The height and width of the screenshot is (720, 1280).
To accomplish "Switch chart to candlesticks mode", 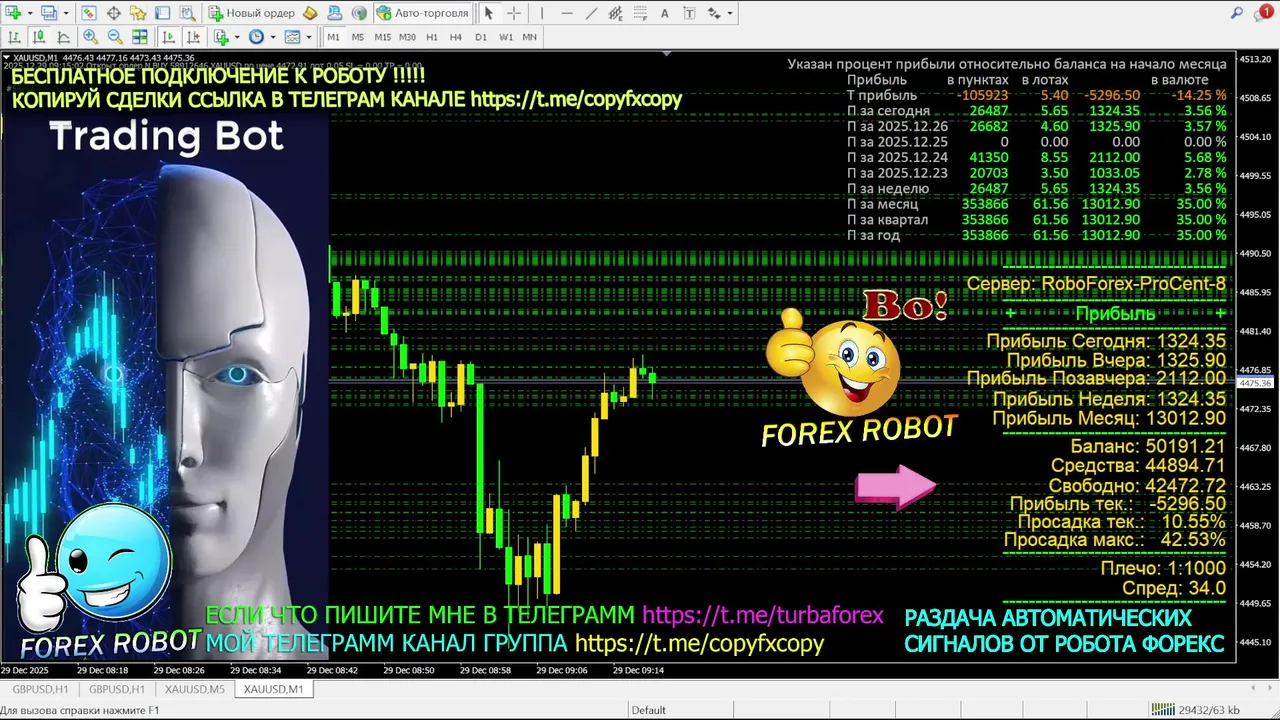I will click(x=39, y=37).
